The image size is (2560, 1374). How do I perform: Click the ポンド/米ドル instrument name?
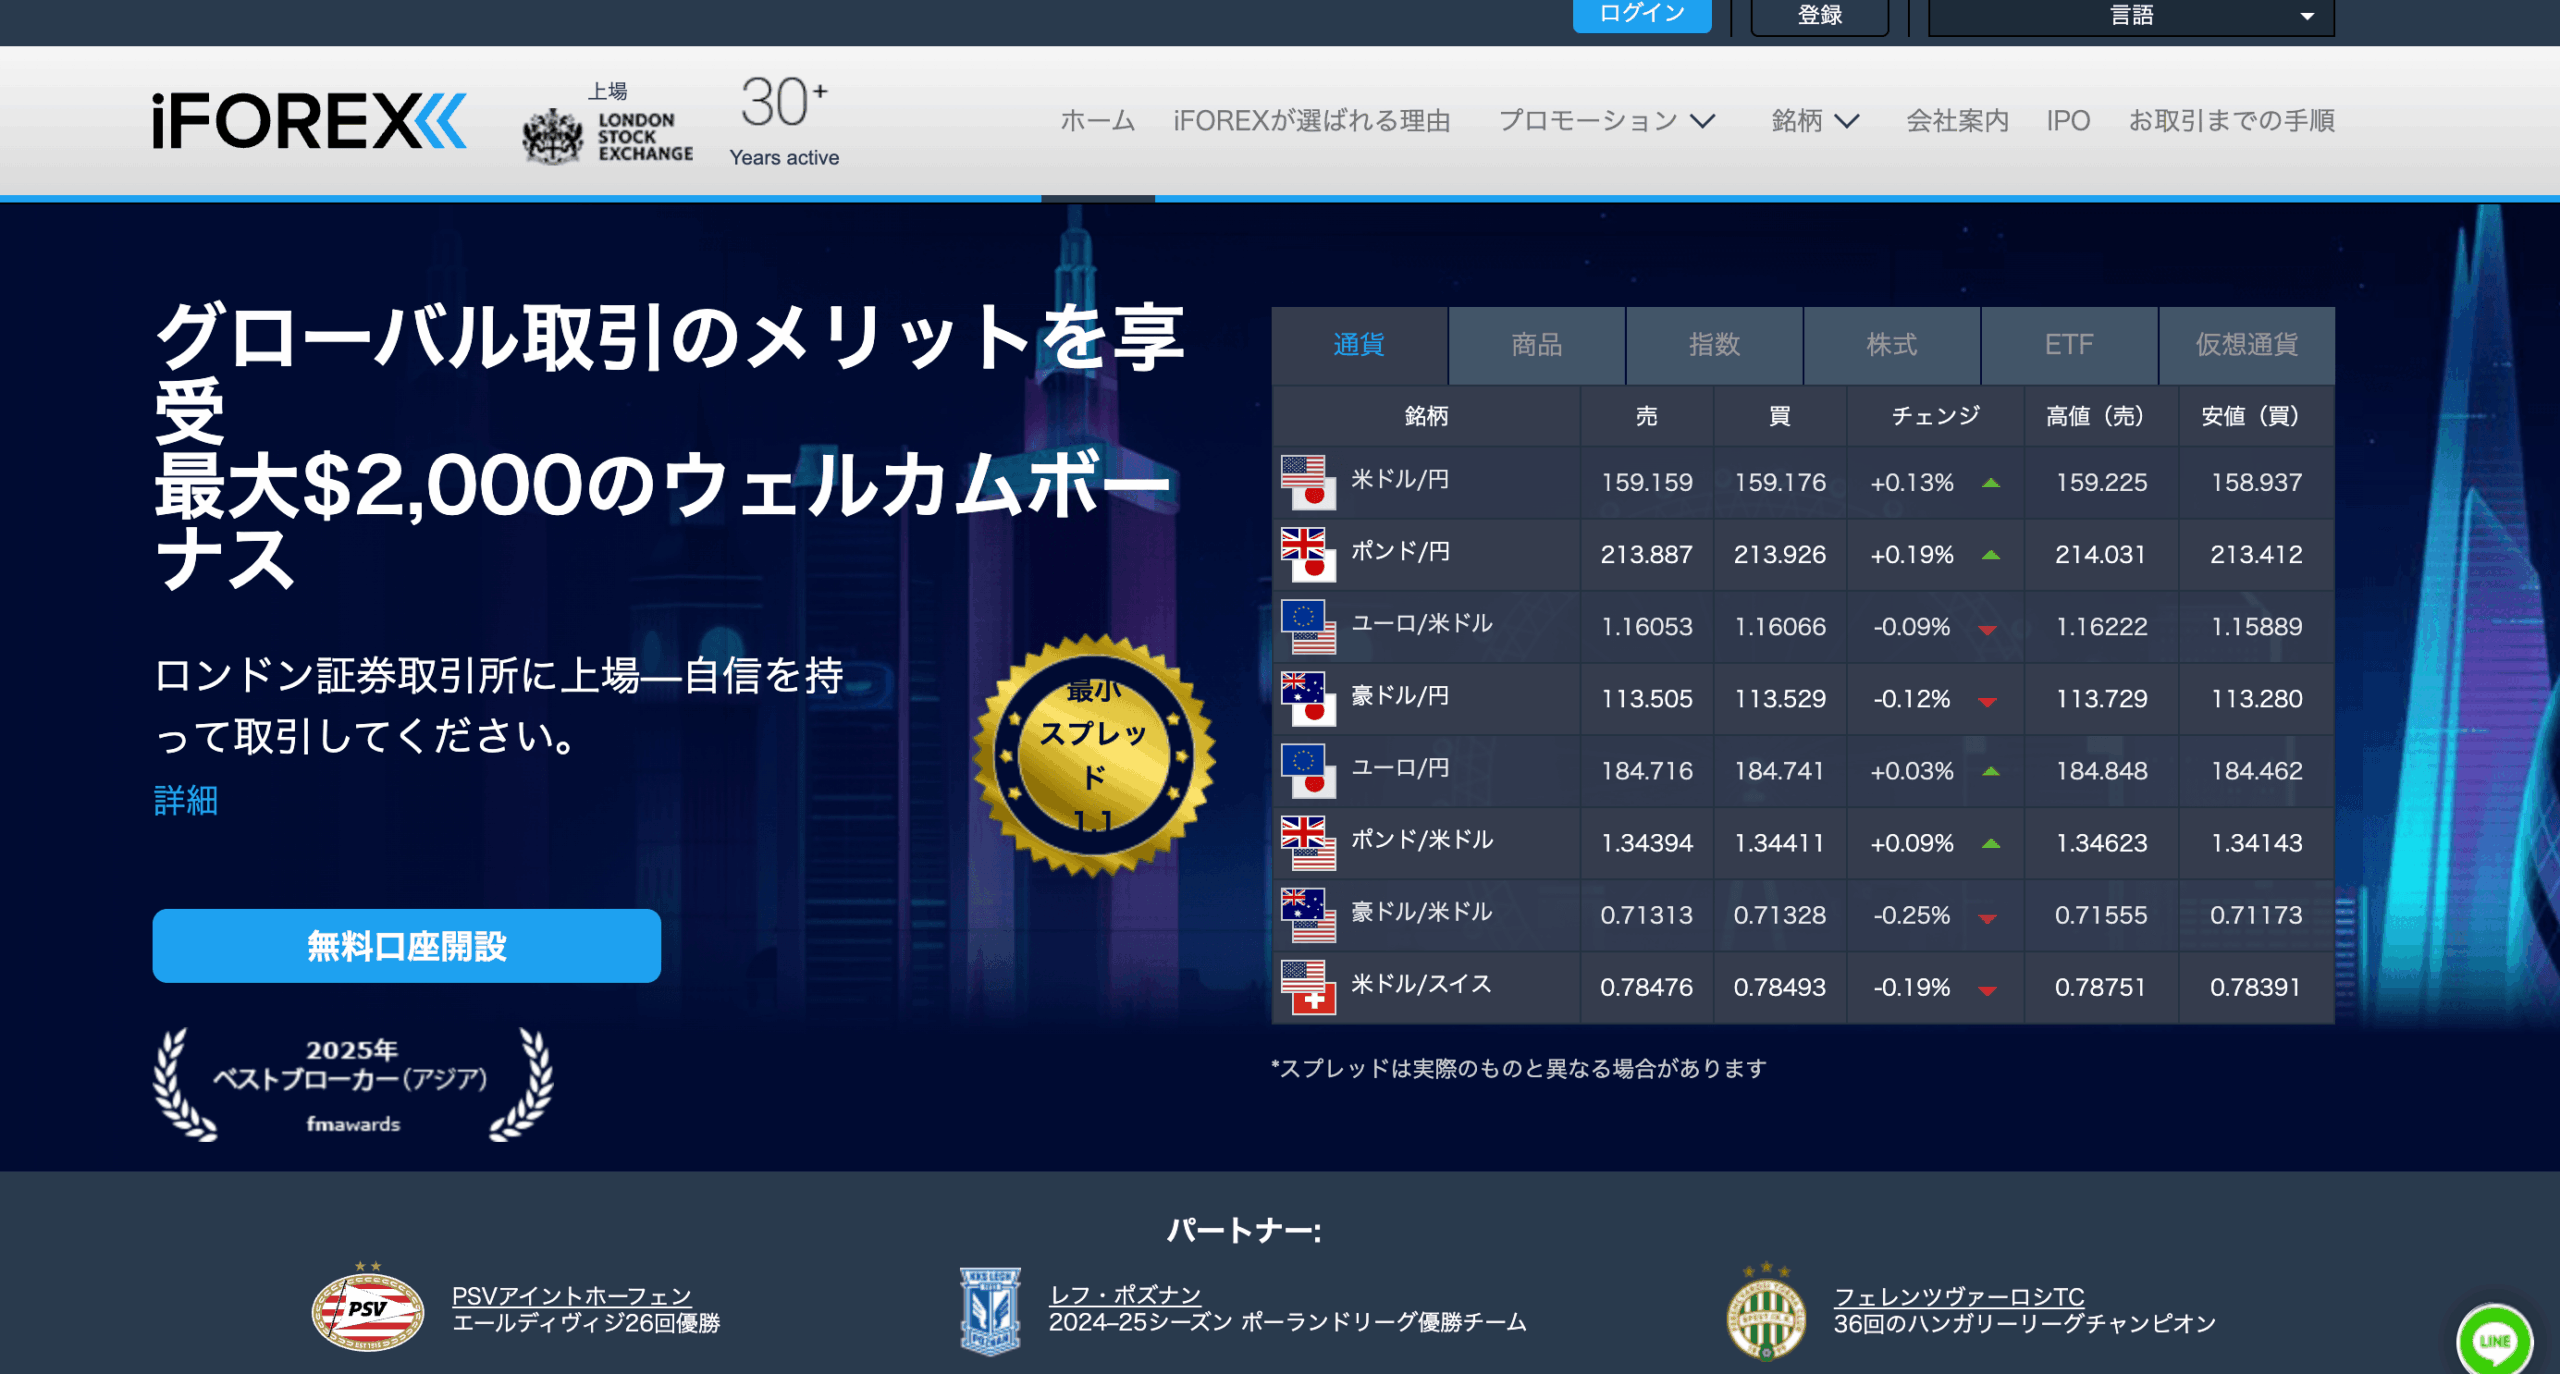(1422, 839)
